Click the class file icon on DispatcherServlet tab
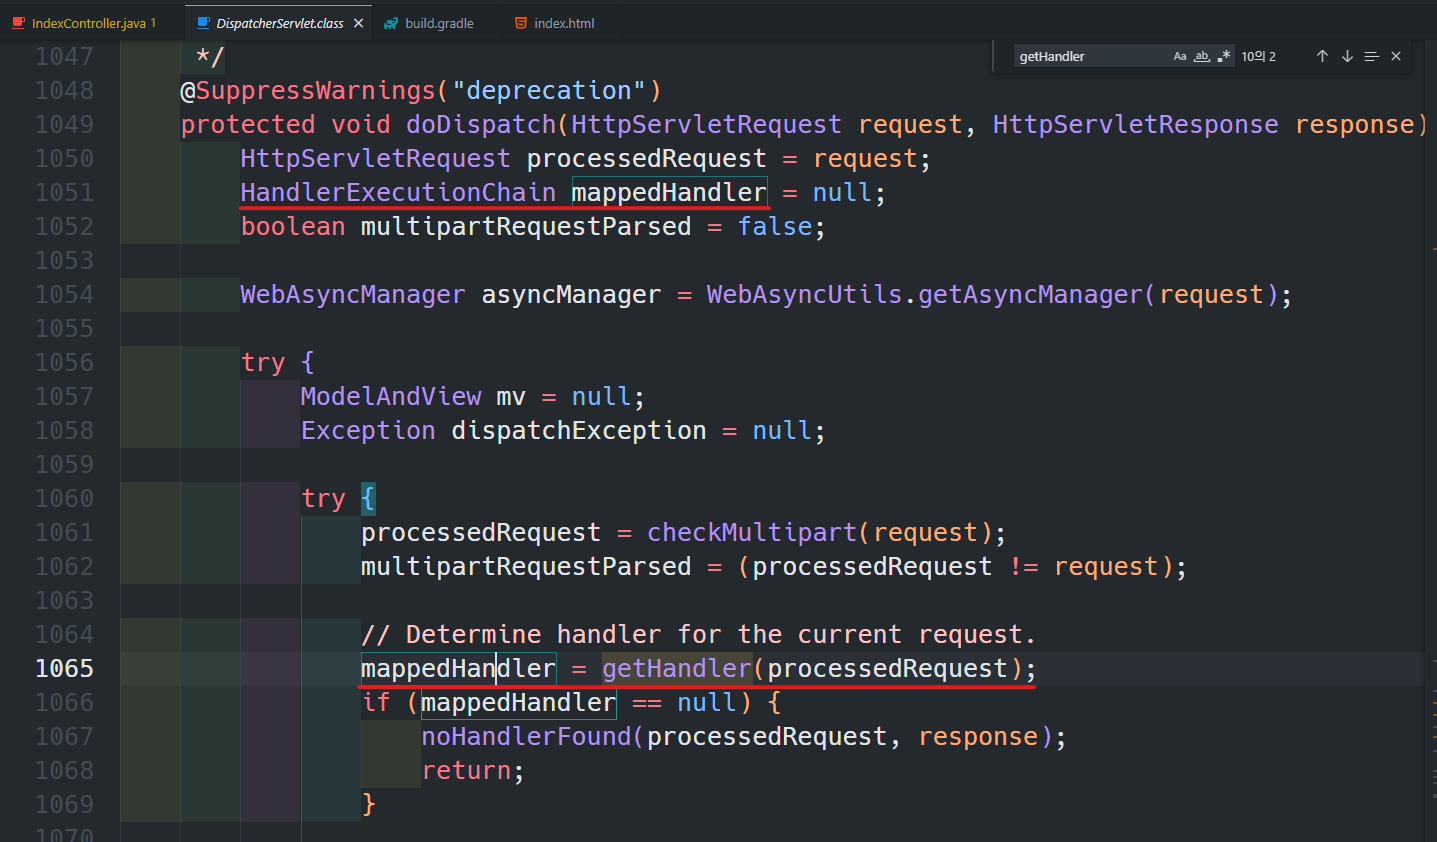 pyautogui.click(x=204, y=23)
